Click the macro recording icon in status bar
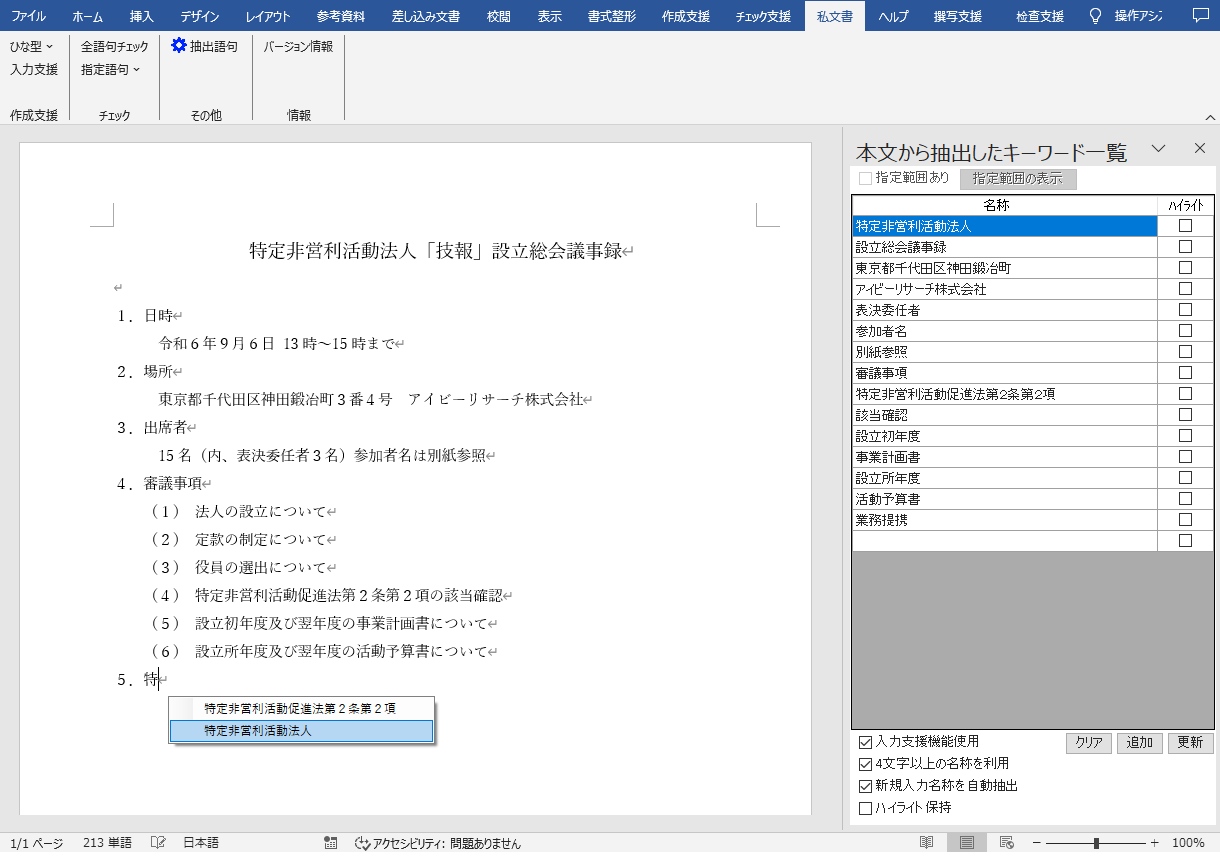This screenshot has width=1220, height=864. (331, 843)
